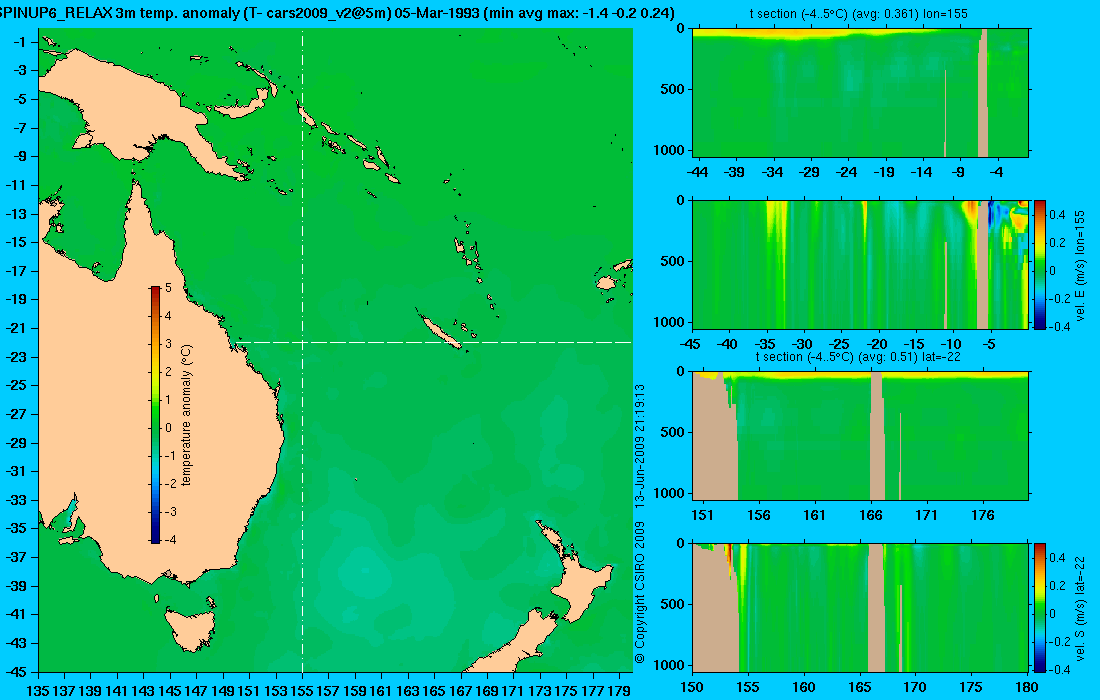Image resolution: width=1100 pixels, height=700 pixels.
Task: Open the temperature section plot at lon=155
Action: coord(860,93)
